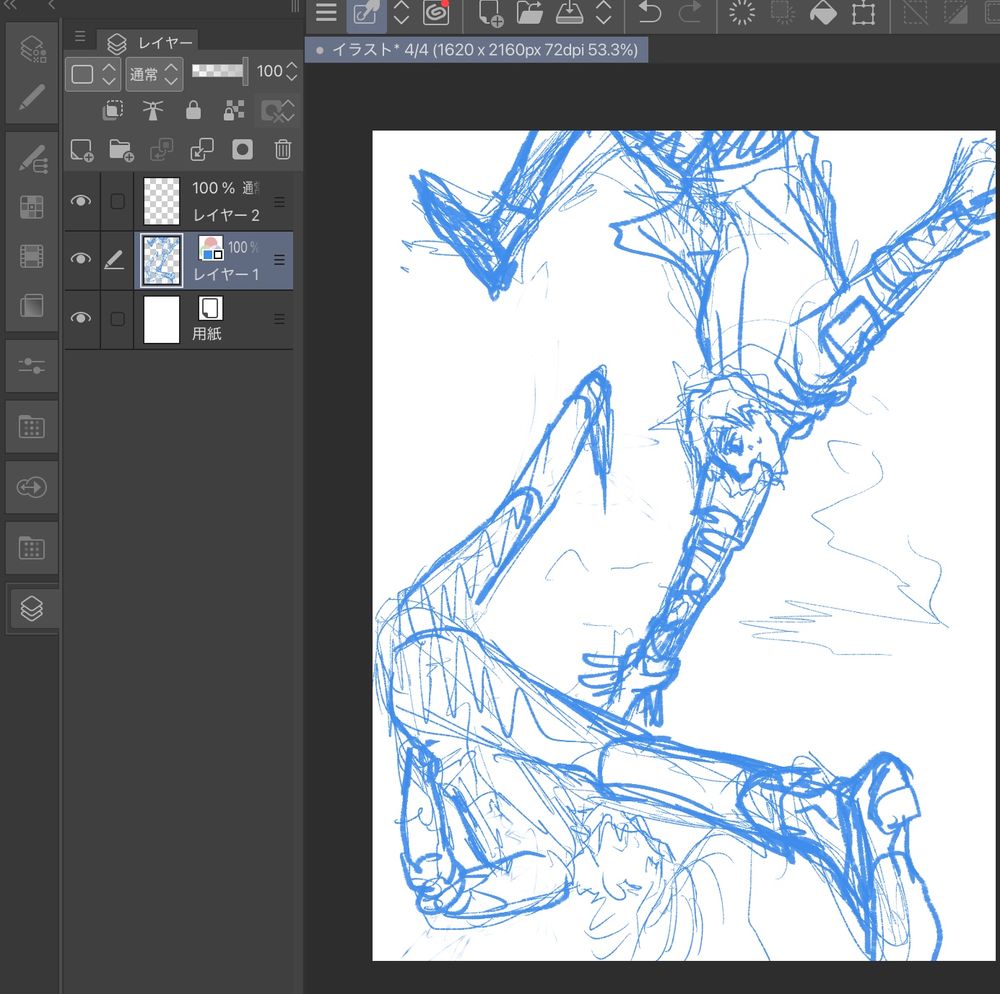1000x994 pixels.
Task: Clear with the dotted circle icon
Action: [x=742, y=12]
